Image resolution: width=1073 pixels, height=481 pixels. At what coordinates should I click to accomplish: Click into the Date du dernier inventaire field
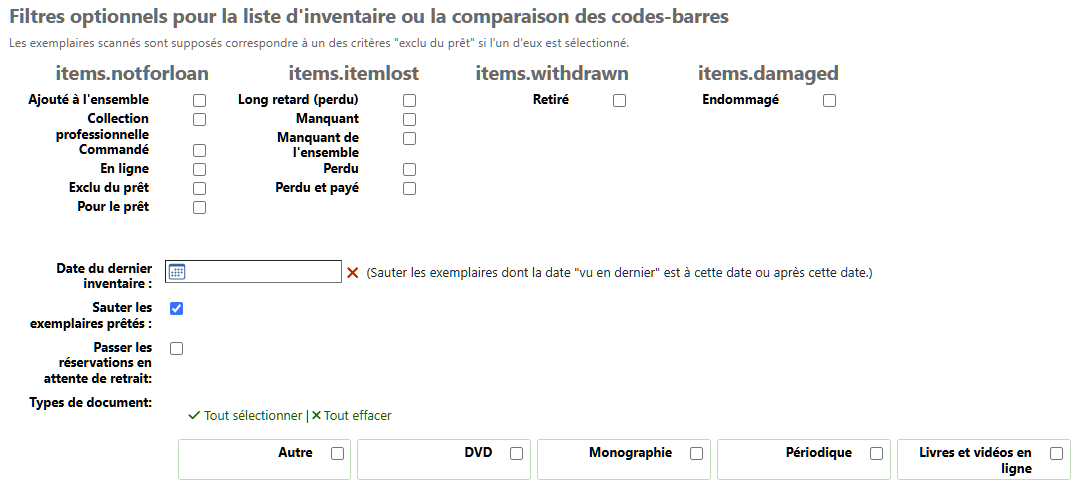pos(253,272)
